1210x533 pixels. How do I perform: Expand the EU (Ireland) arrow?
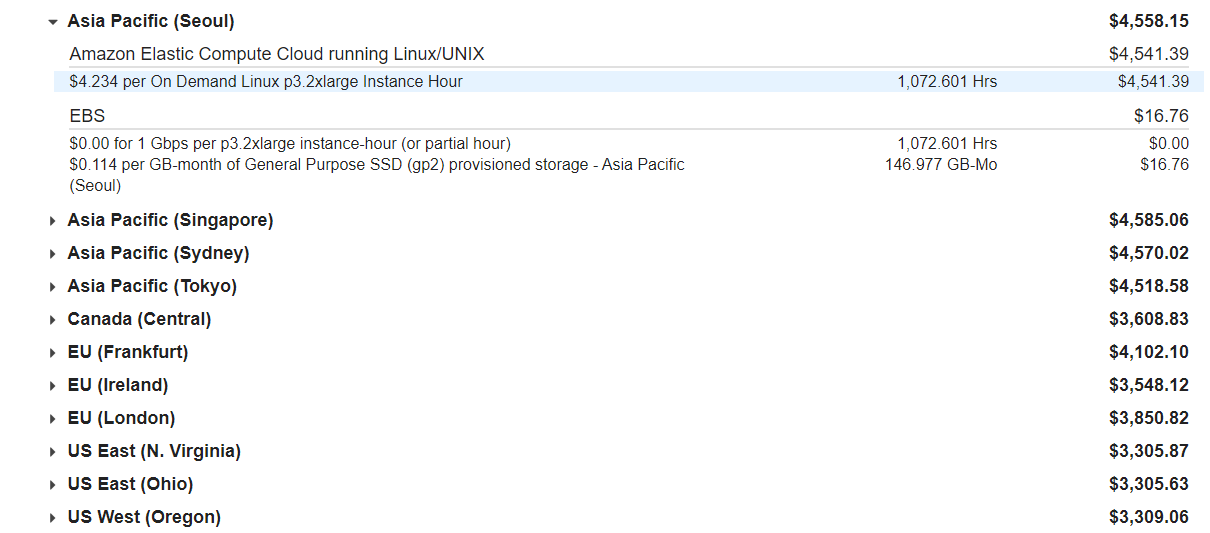[53, 386]
